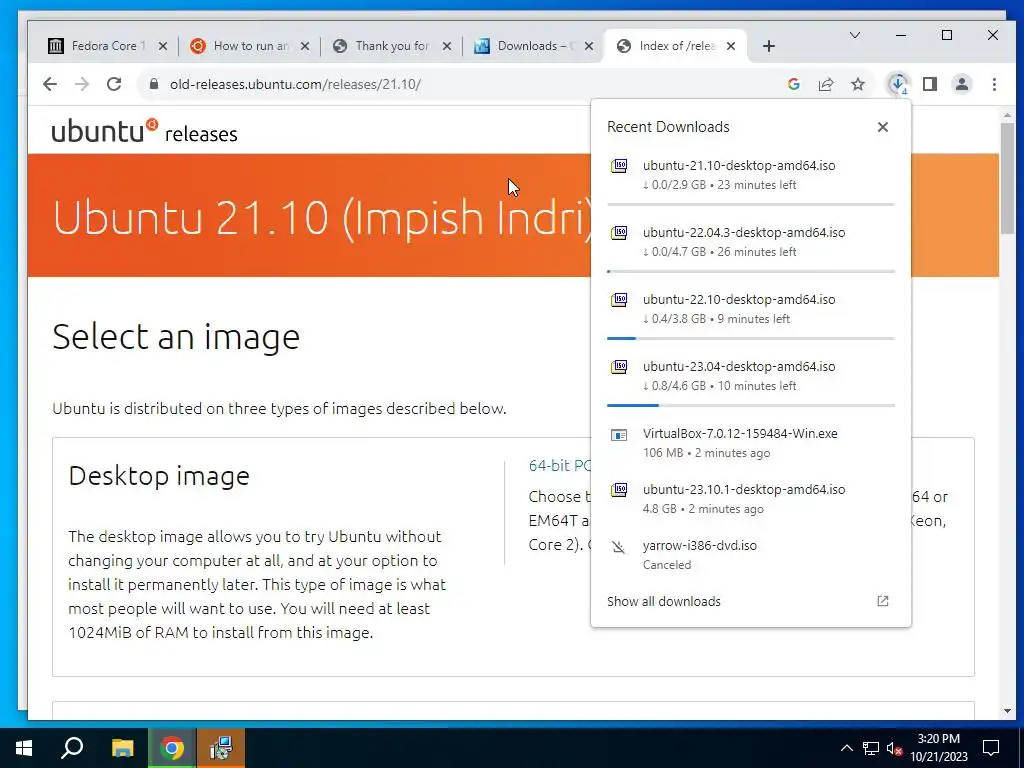The image size is (1024, 768).
Task: Toggle the downloads toolbar icon
Action: 899,84
